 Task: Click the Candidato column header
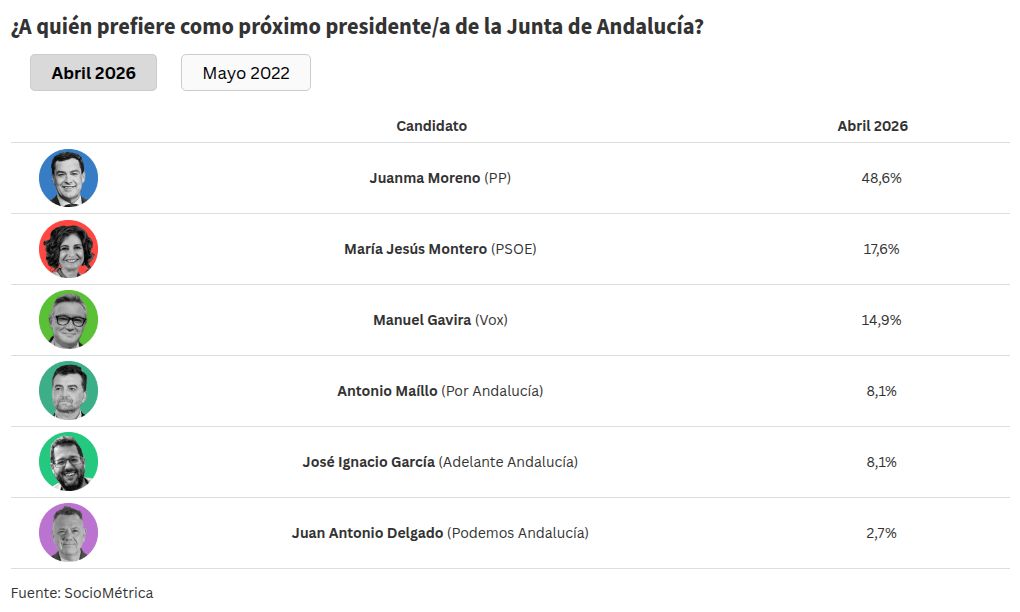coord(431,126)
